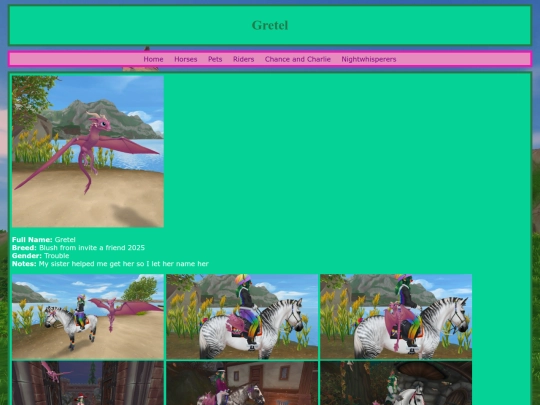
Task: Click the Full Name: Gretel line
Action: [x=44, y=240]
